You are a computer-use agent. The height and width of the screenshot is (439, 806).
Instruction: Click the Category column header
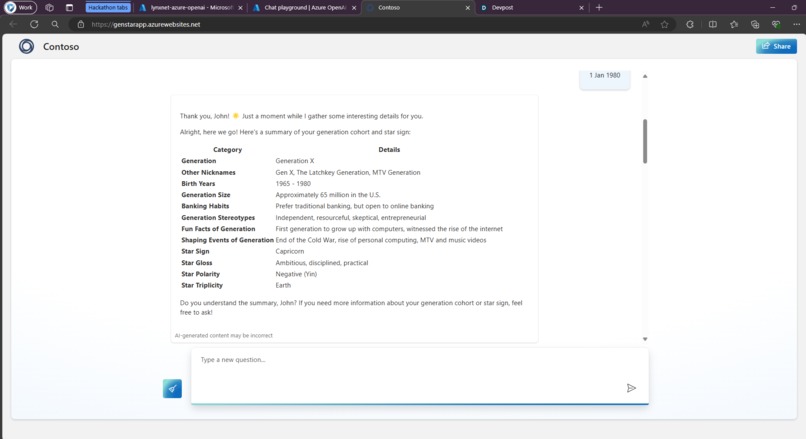pos(227,150)
